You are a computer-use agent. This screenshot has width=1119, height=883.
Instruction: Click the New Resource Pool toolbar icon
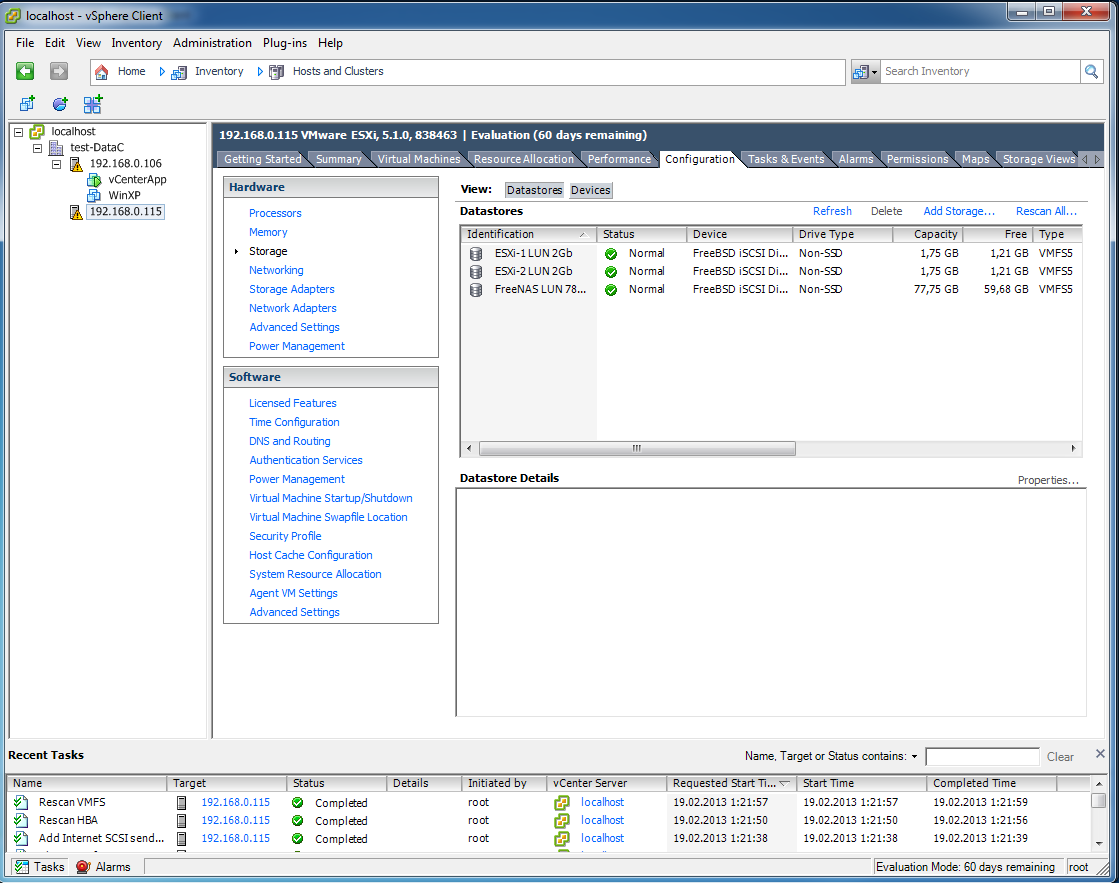pos(60,104)
